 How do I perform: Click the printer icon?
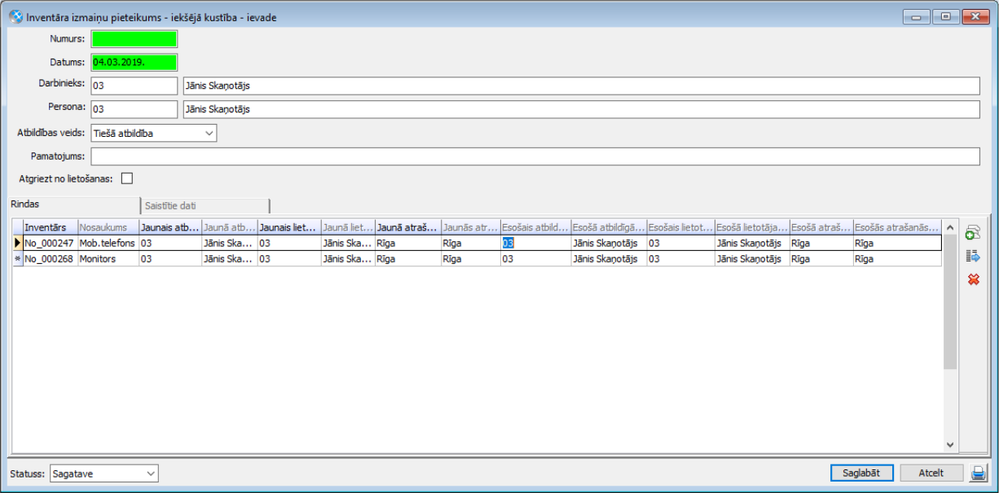[977, 473]
